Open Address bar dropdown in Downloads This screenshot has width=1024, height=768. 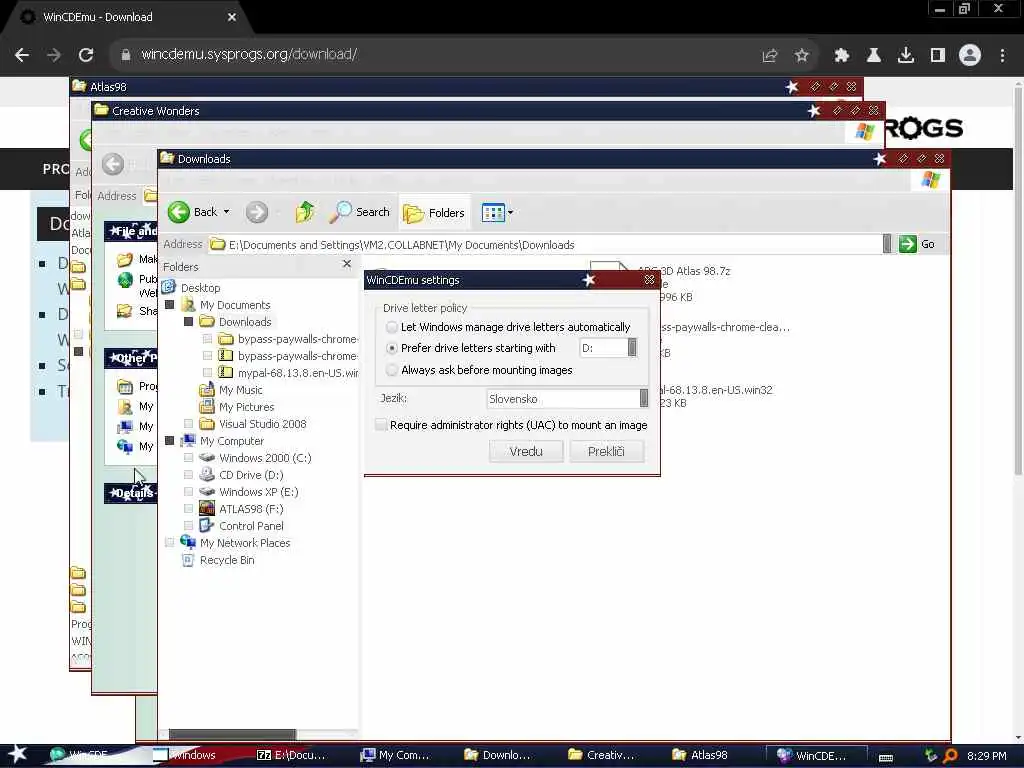tap(887, 244)
